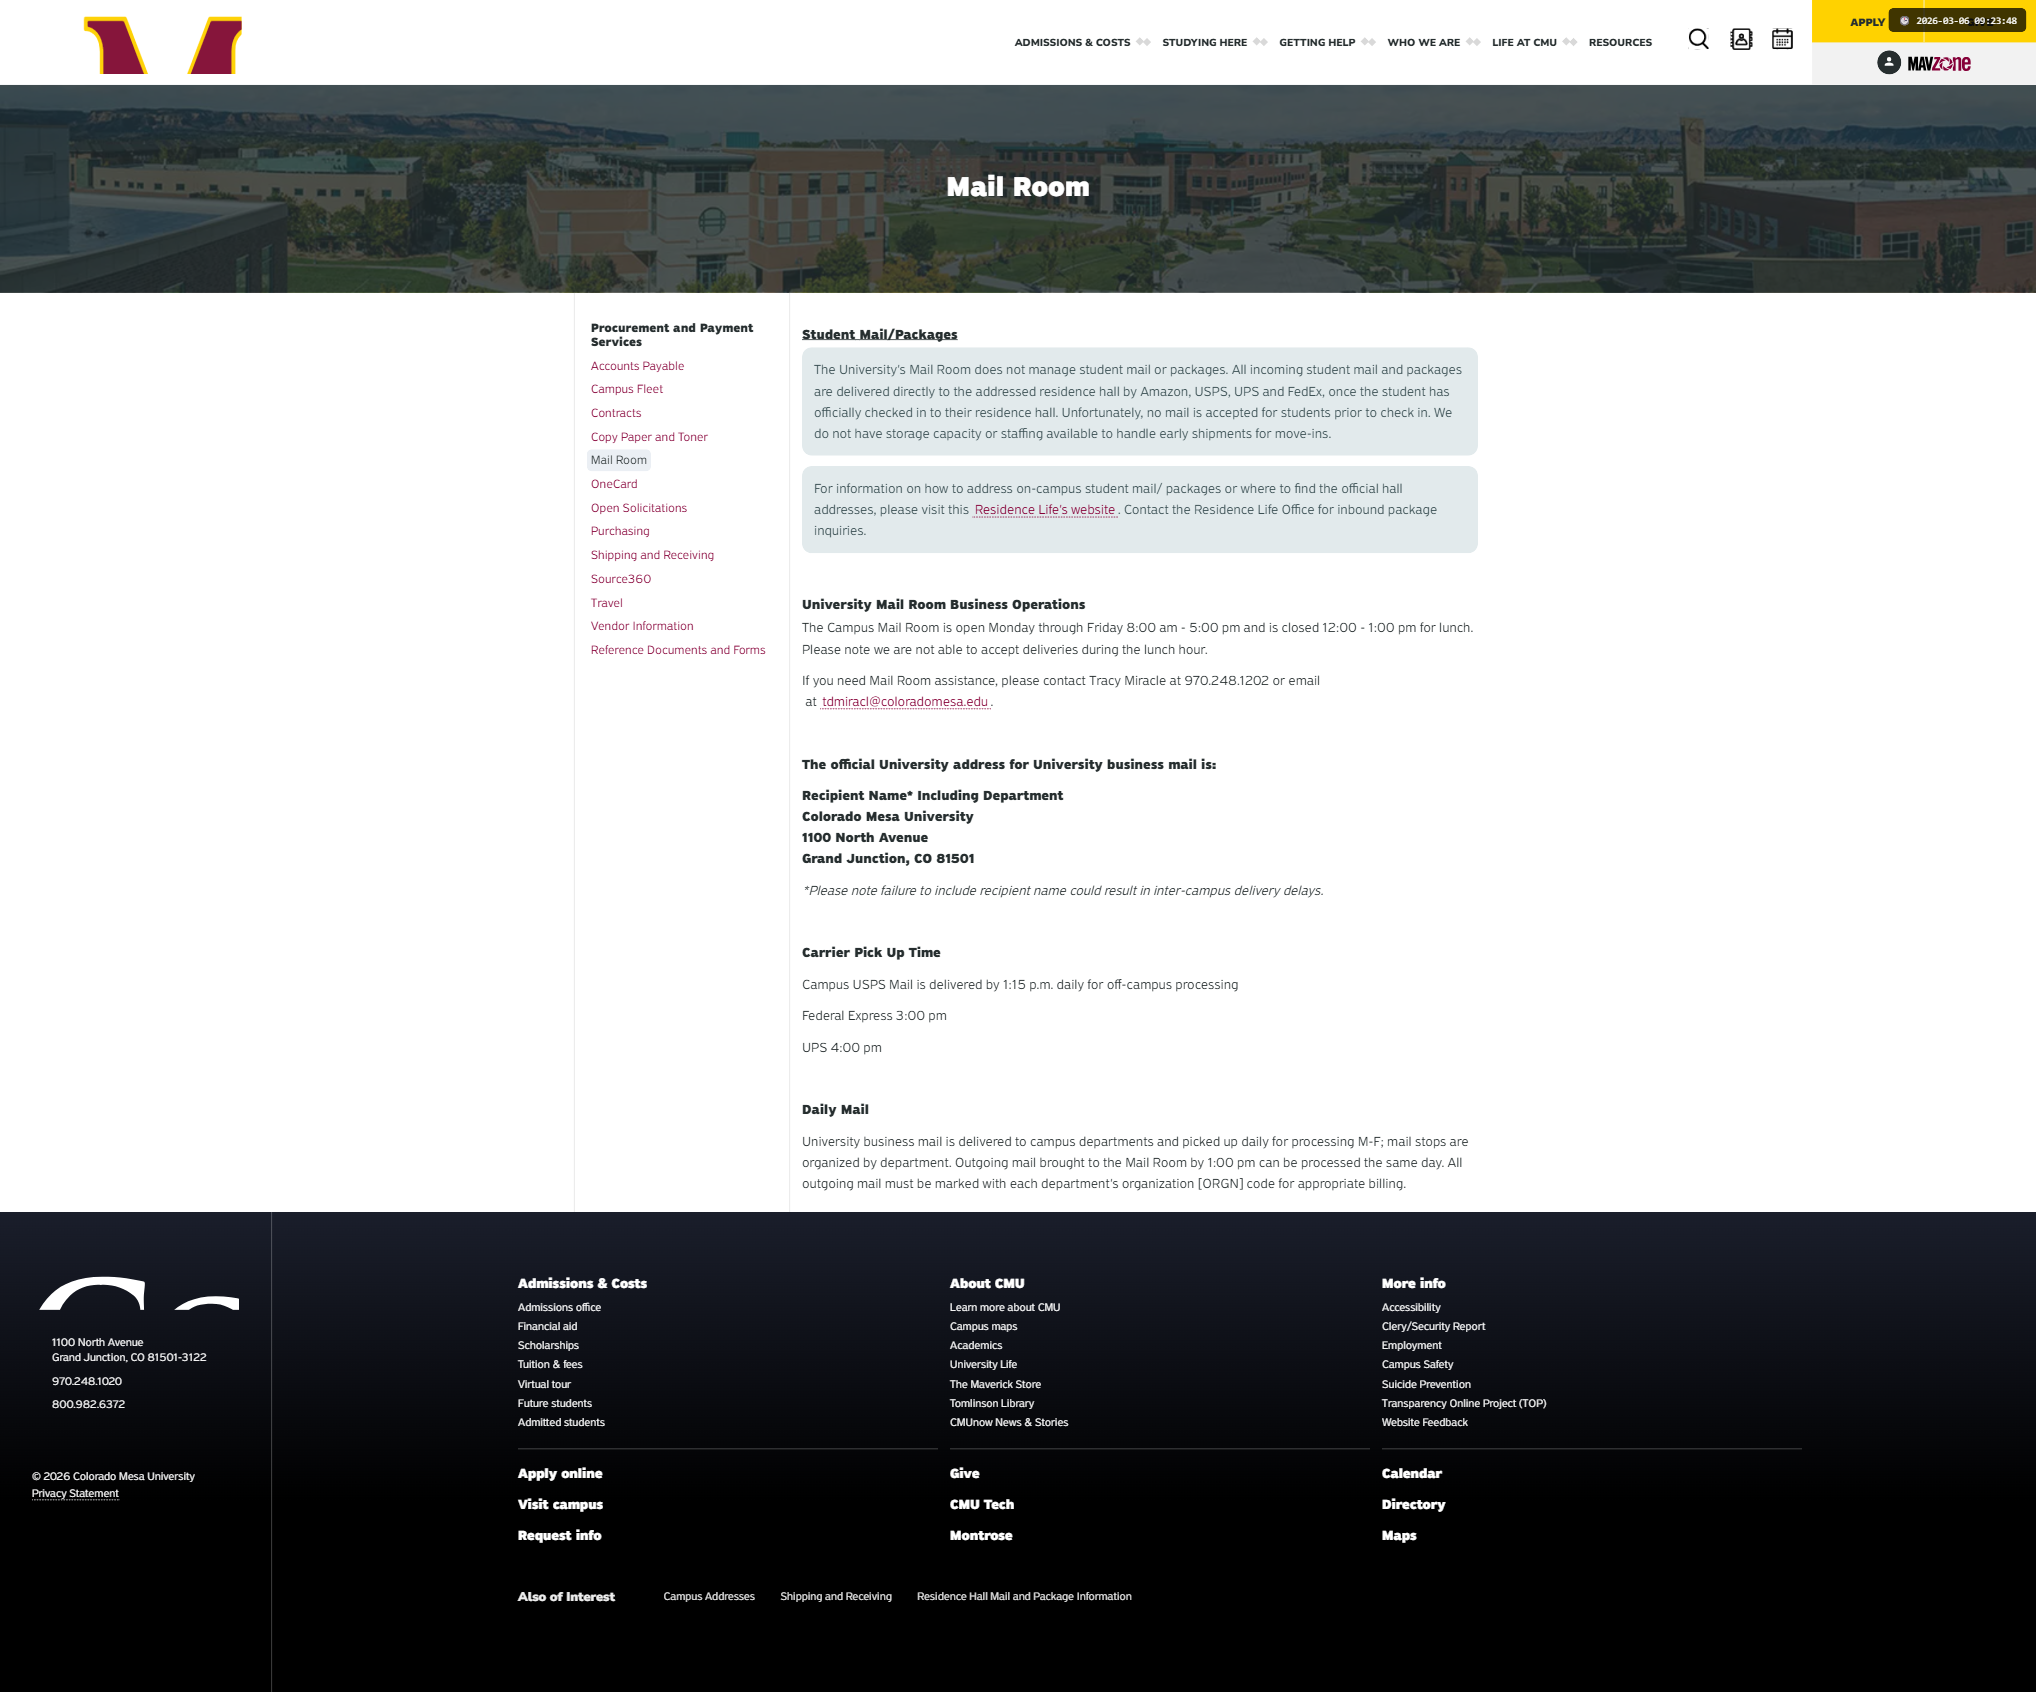The image size is (2036, 1692).
Task: Click the CMU Maverick logo in header
Action: click(x=163, y=45)
